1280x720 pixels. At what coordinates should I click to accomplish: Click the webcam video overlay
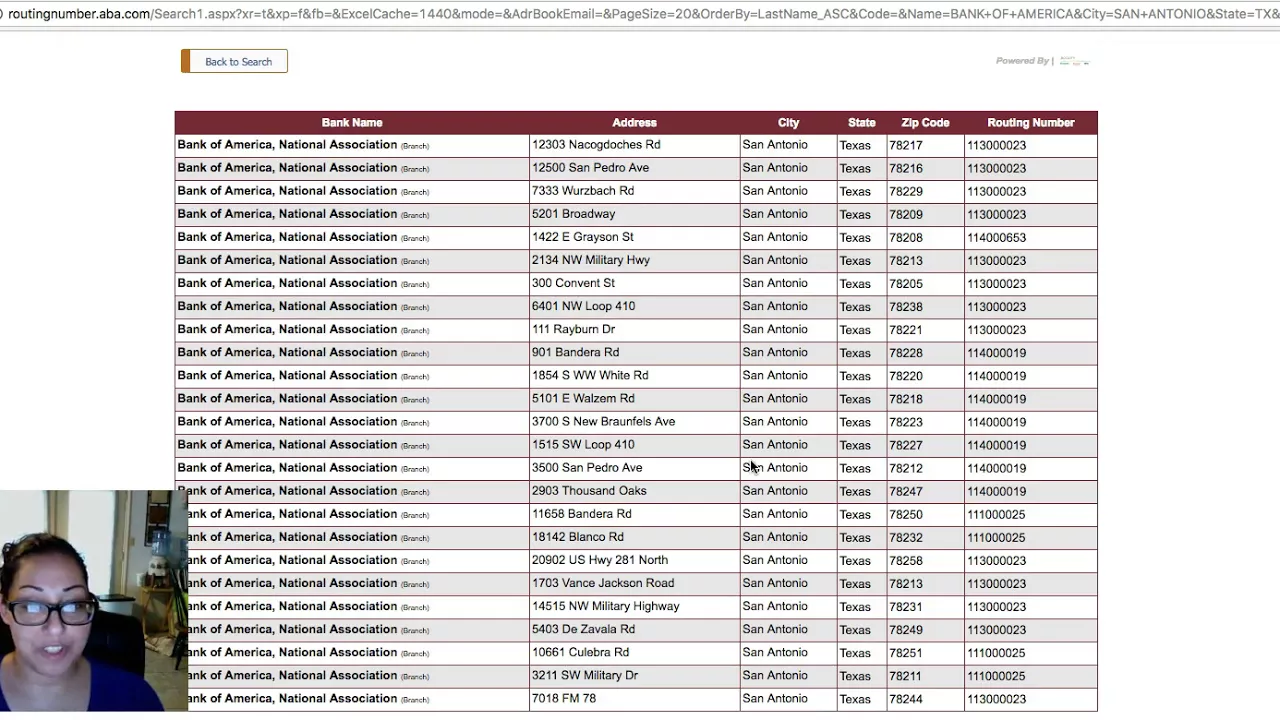click(93, 600)
